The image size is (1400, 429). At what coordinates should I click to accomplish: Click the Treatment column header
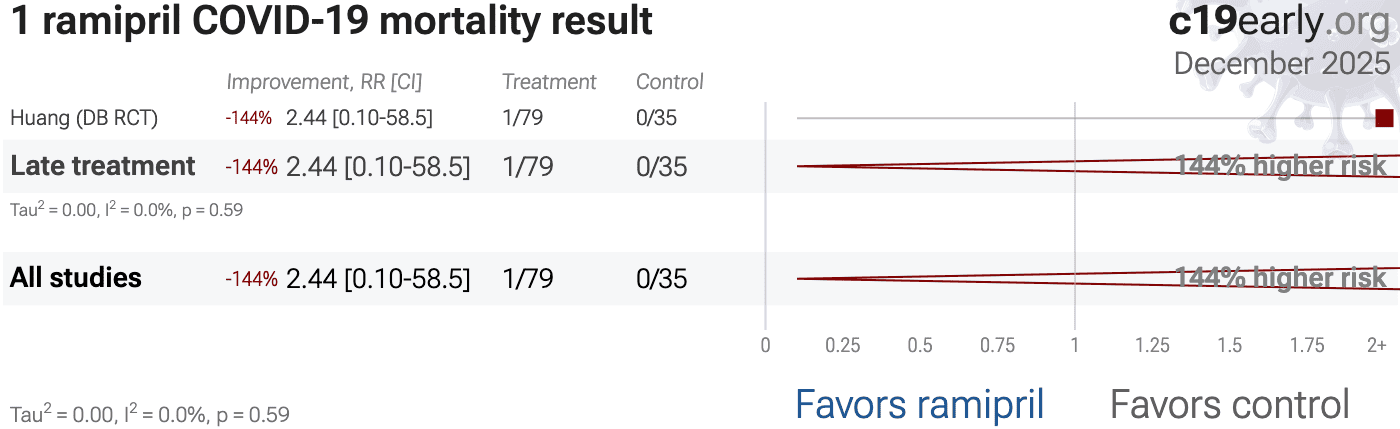(549, 82)
